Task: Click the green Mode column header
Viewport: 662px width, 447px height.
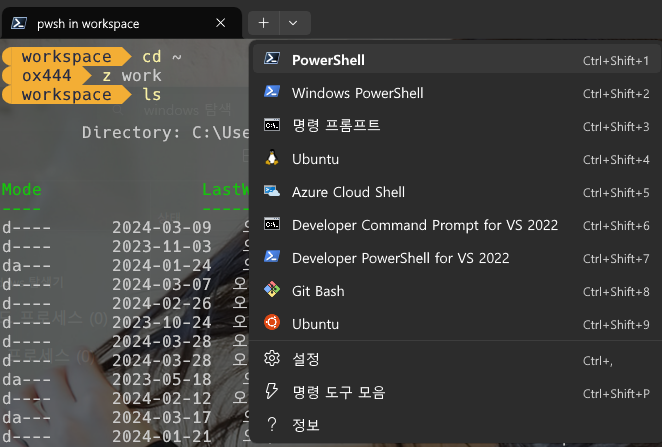Action: pos(22,190)
